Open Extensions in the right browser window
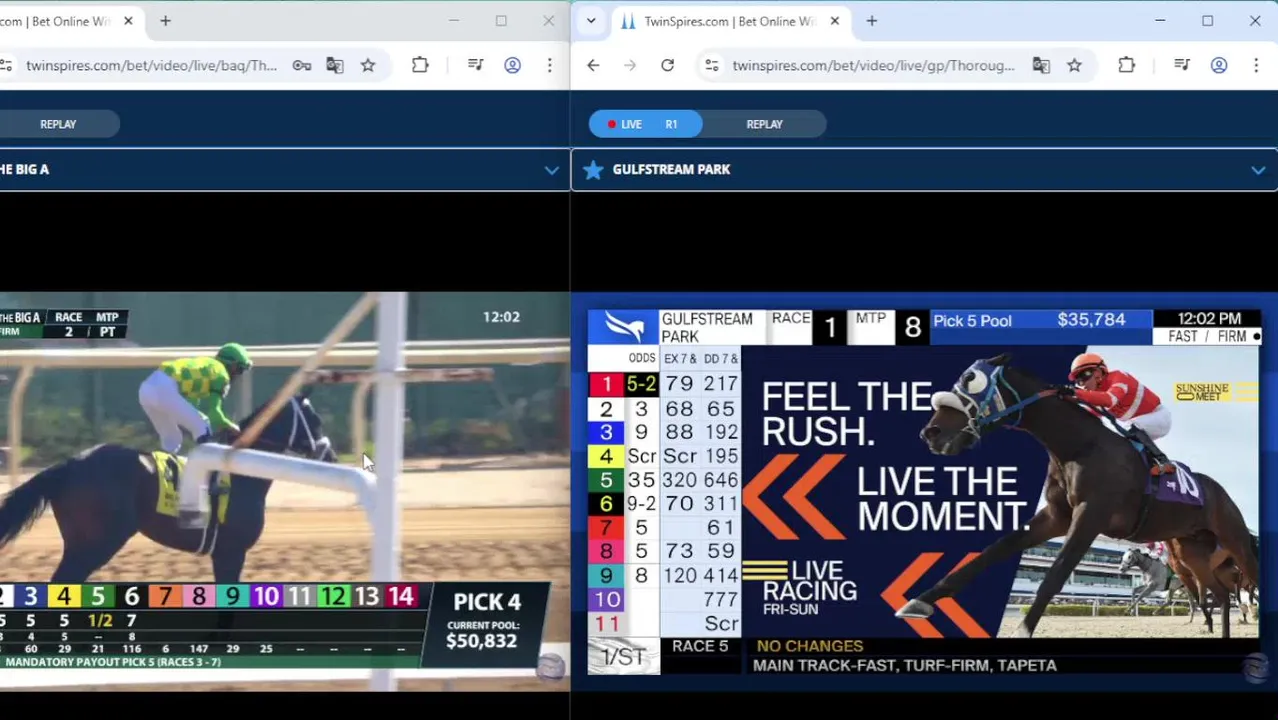This screenshot has width=1278, height=720. (x=1126, y=66)
